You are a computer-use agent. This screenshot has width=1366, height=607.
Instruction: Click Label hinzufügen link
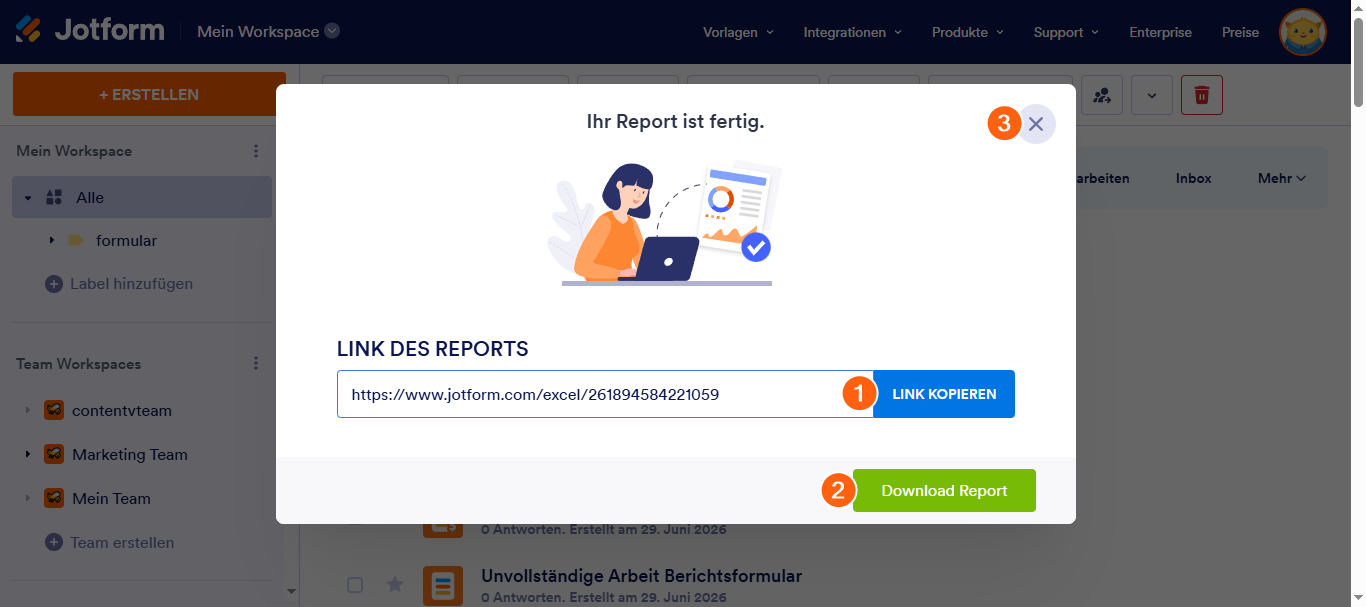point(131,284)
